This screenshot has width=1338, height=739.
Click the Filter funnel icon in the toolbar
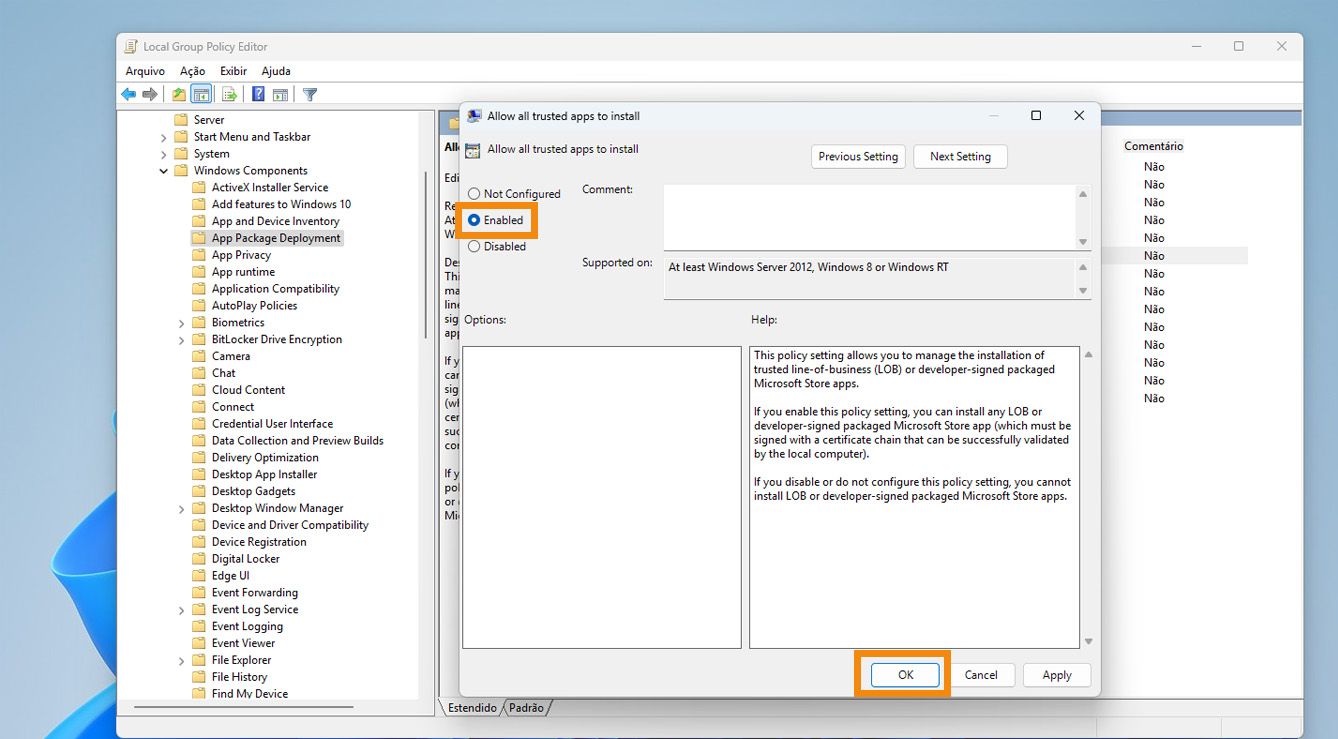[x=310, y=94]
